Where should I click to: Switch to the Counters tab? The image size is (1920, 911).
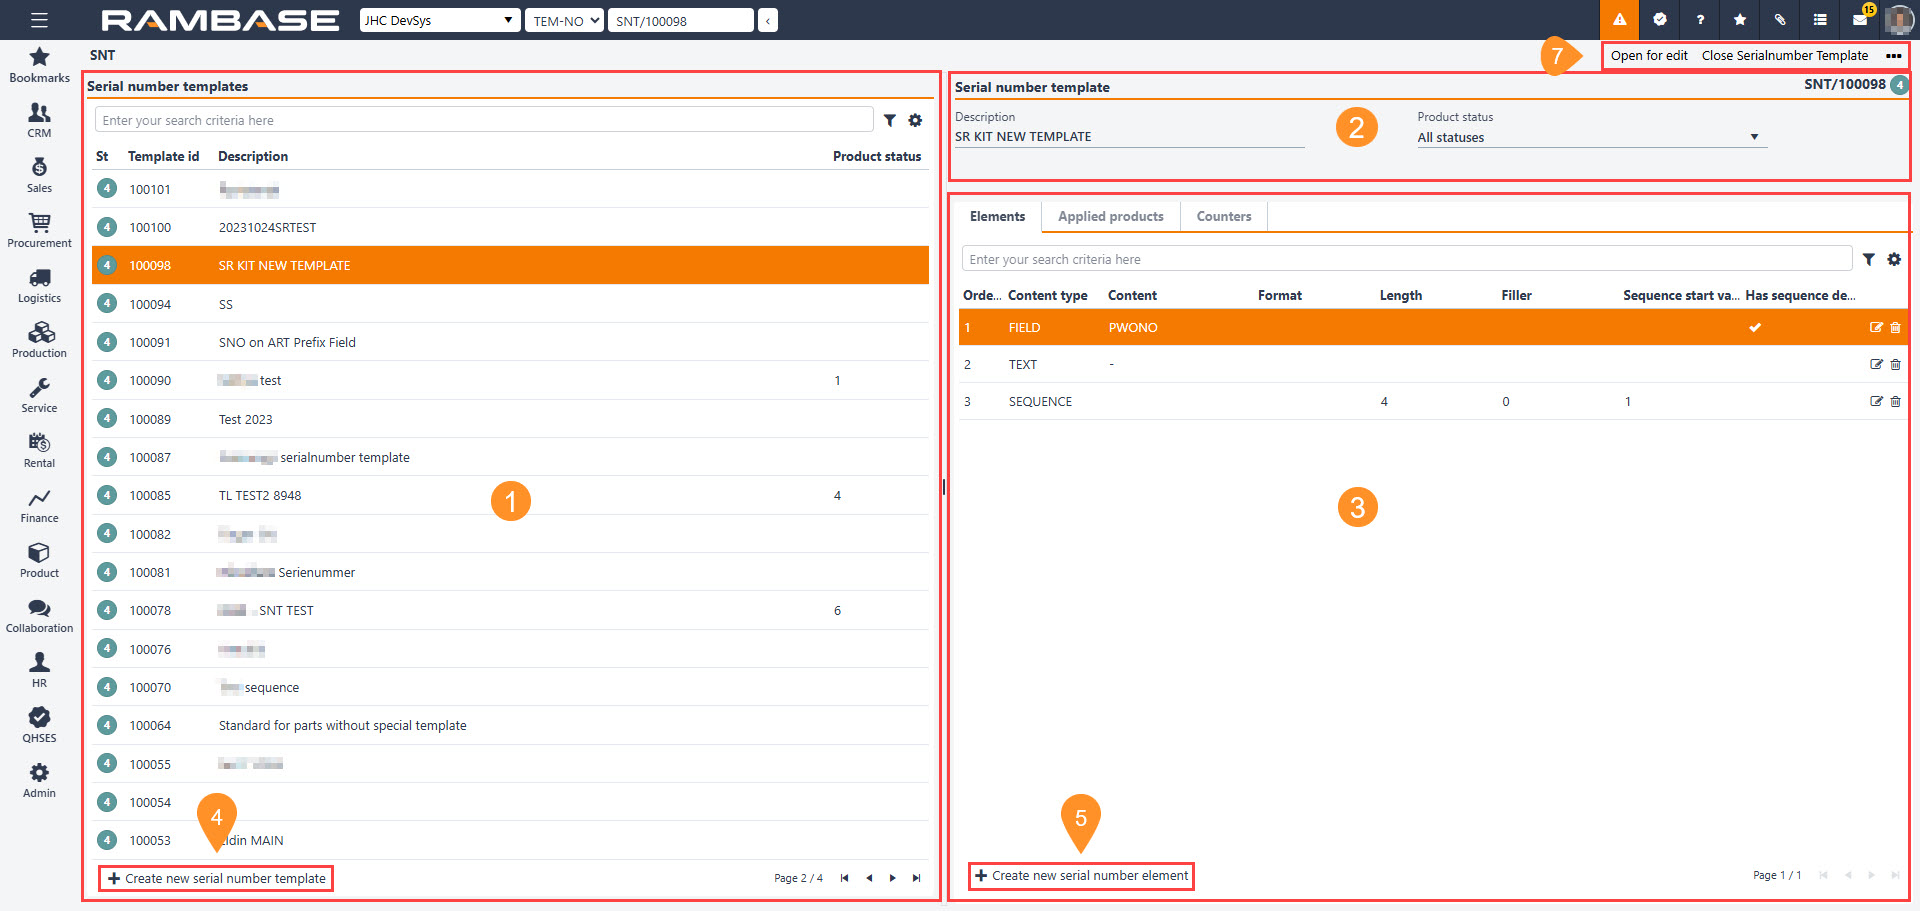(x=1223, y=216)
